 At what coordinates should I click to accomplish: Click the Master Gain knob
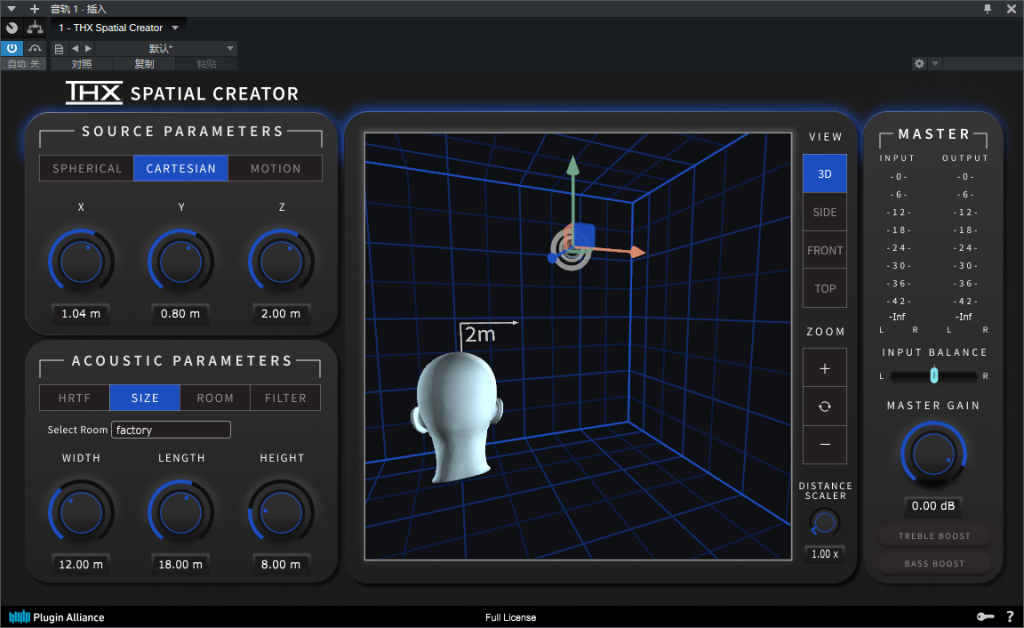tap(933, 454)
